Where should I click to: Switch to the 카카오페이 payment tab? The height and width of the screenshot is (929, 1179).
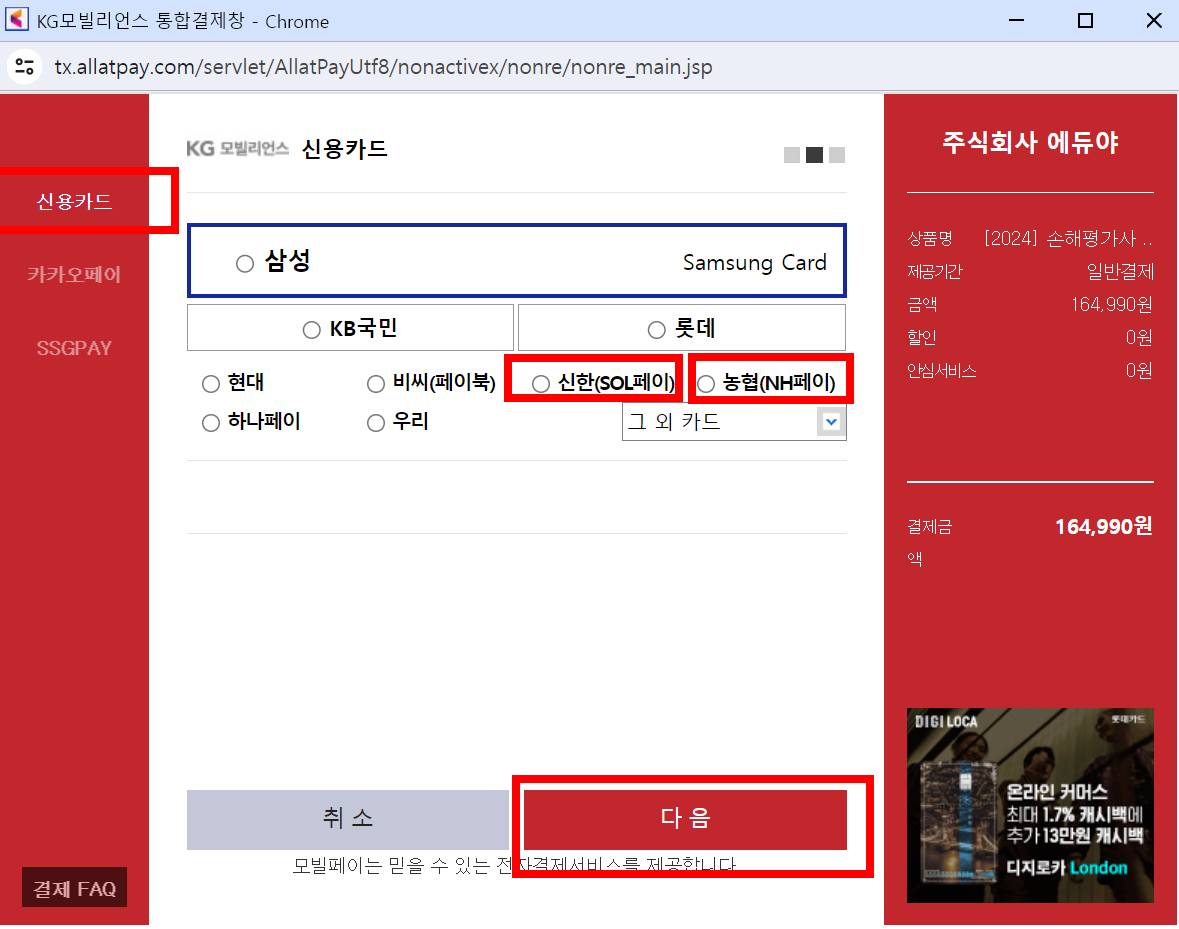point(74,274)
